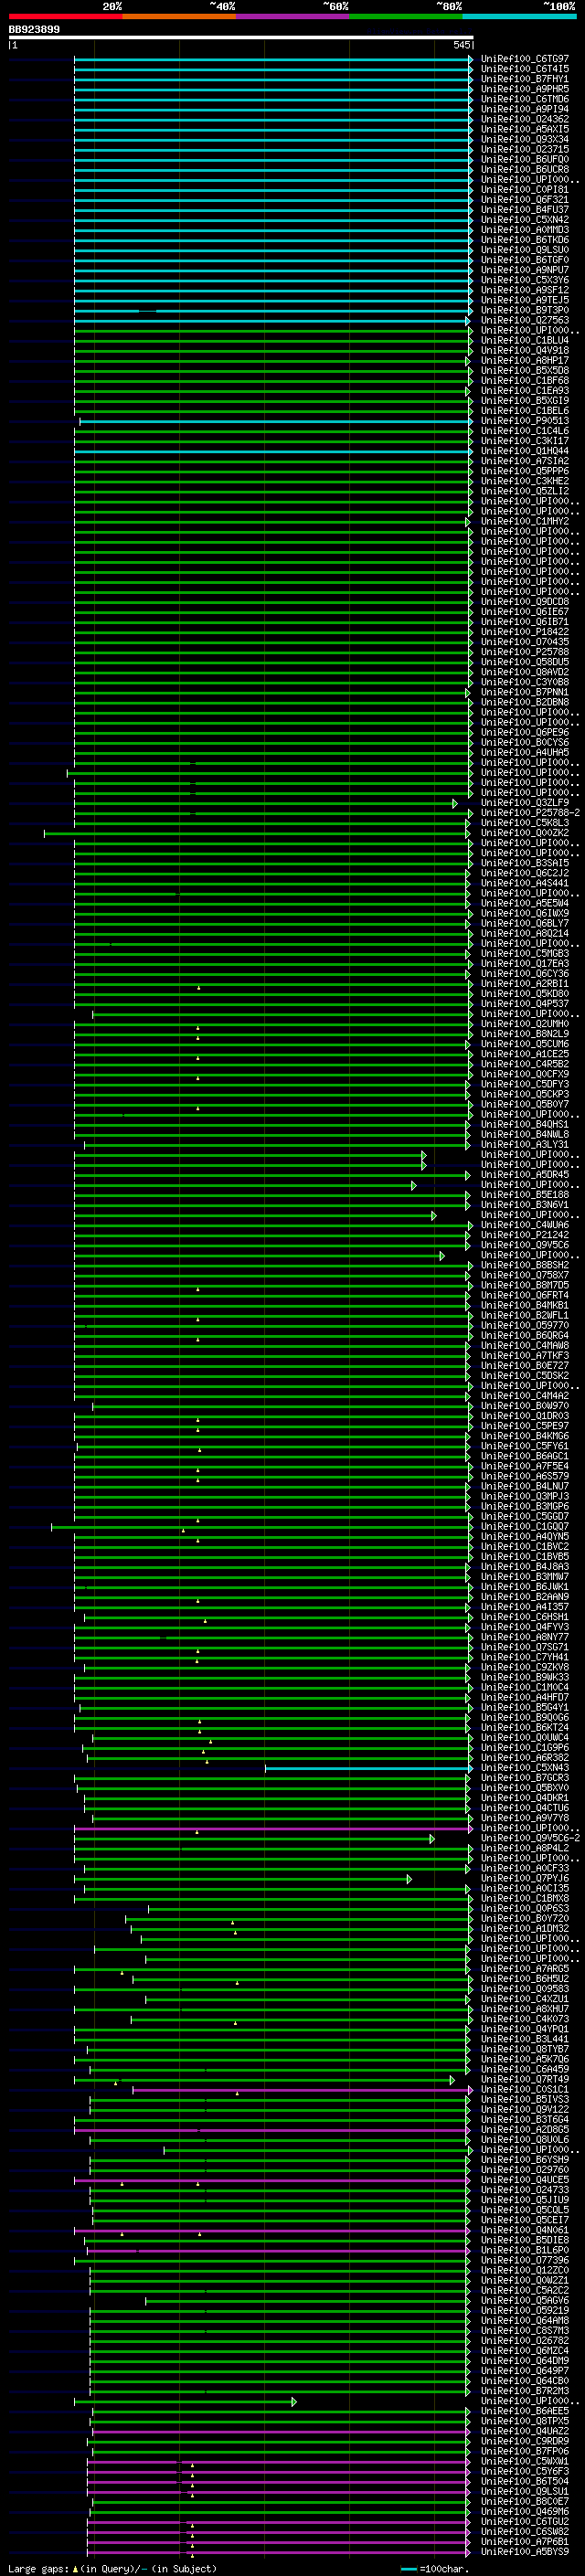
Task: Select UniRef100_P90513 label
Action: [524, 420]
